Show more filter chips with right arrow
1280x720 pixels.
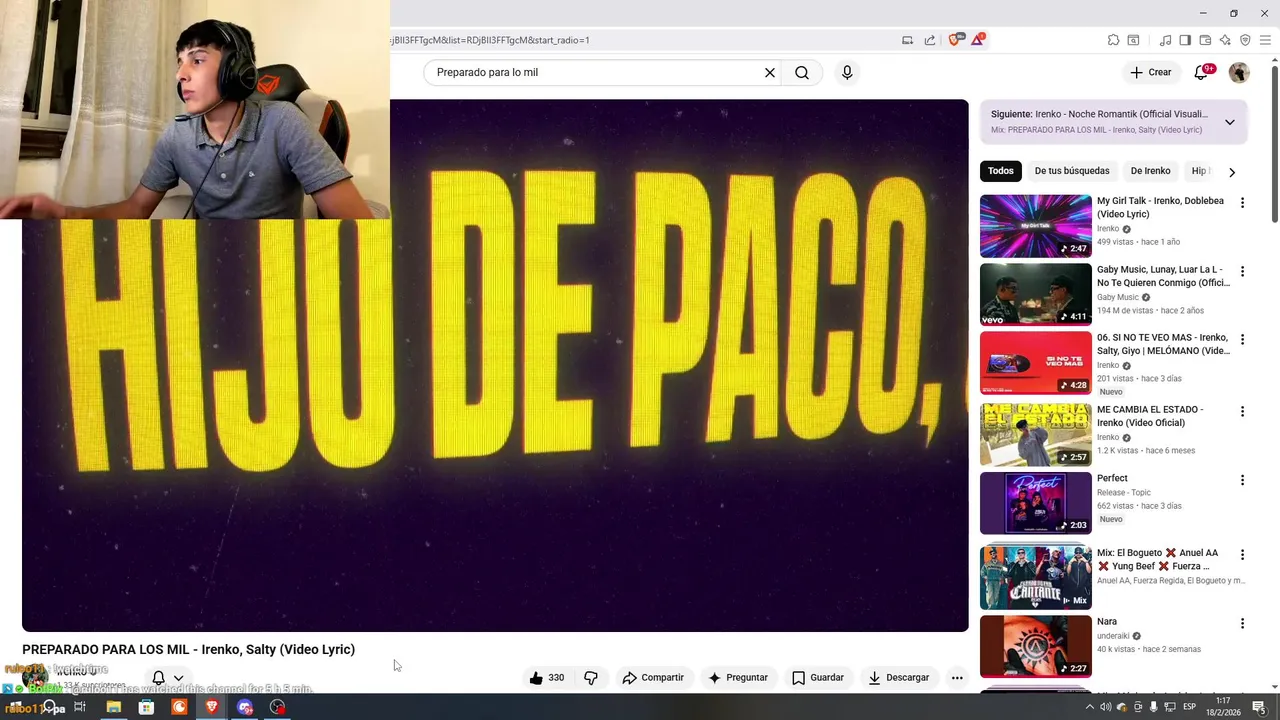point(1232,172)
